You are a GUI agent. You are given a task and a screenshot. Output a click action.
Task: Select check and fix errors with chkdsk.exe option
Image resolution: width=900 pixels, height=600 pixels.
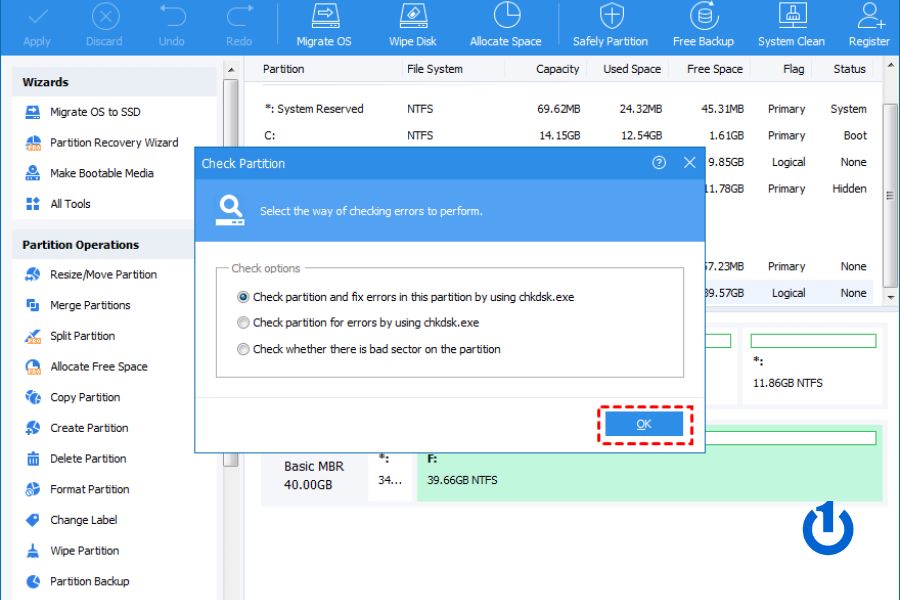pos(243,297)
